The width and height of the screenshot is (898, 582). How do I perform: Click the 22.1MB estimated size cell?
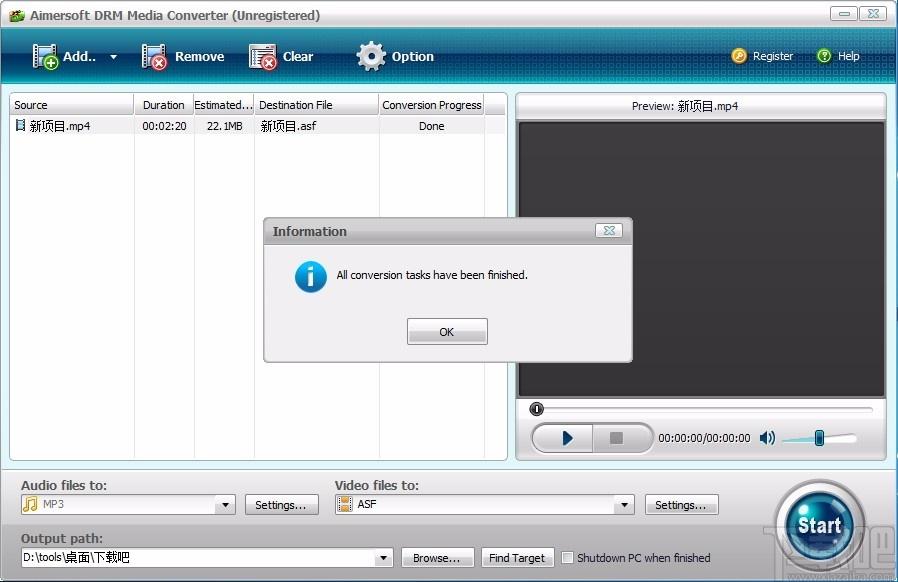pyautogui.click(x=224, y=126)
